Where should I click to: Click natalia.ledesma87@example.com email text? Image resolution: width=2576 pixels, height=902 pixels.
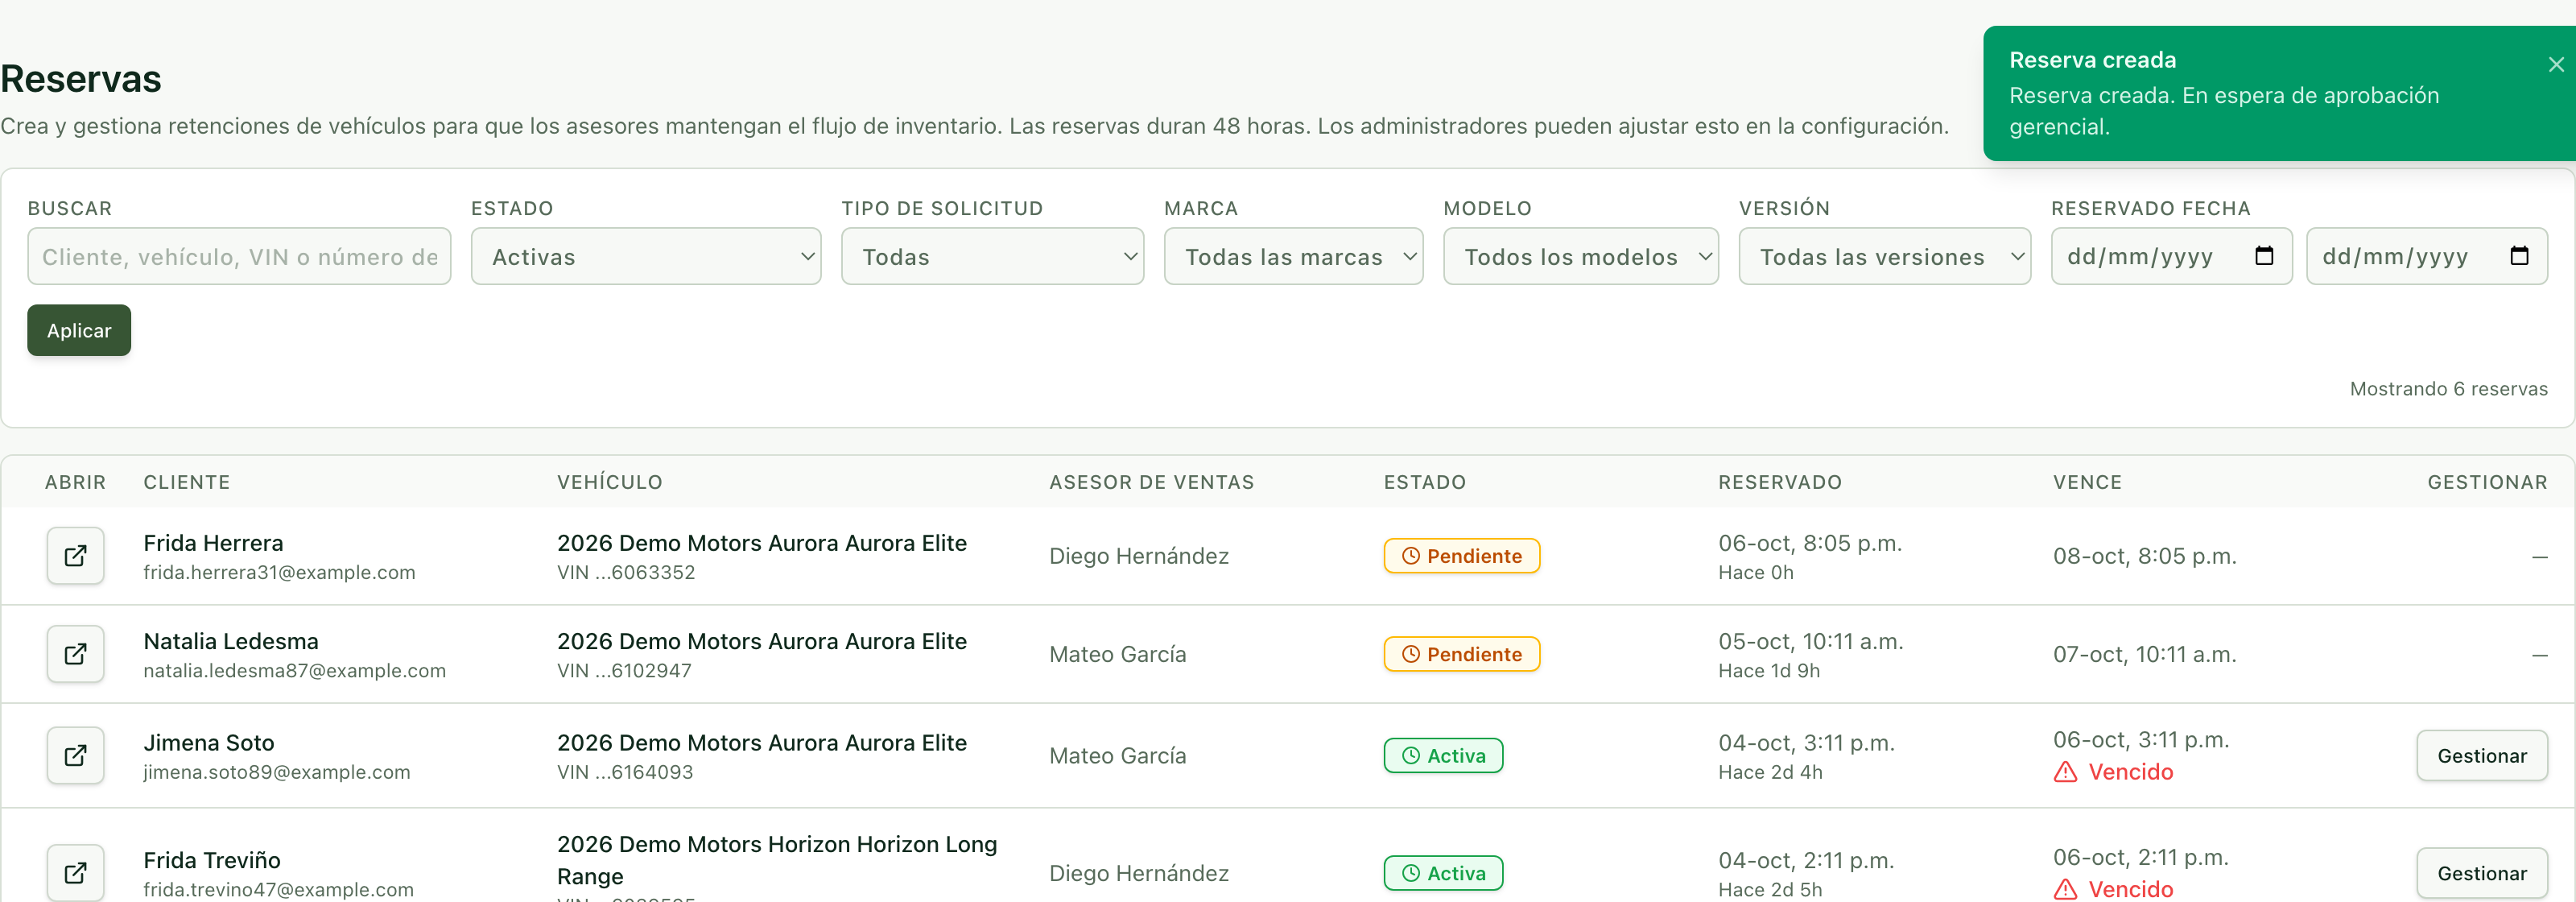click(x=294, y=670)
